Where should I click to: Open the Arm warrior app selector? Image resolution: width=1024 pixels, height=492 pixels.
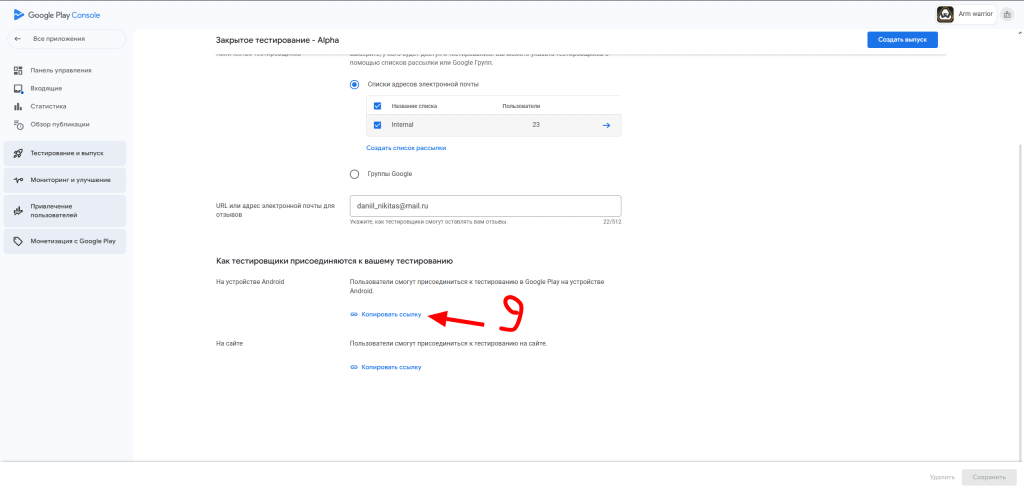(966, 14)
